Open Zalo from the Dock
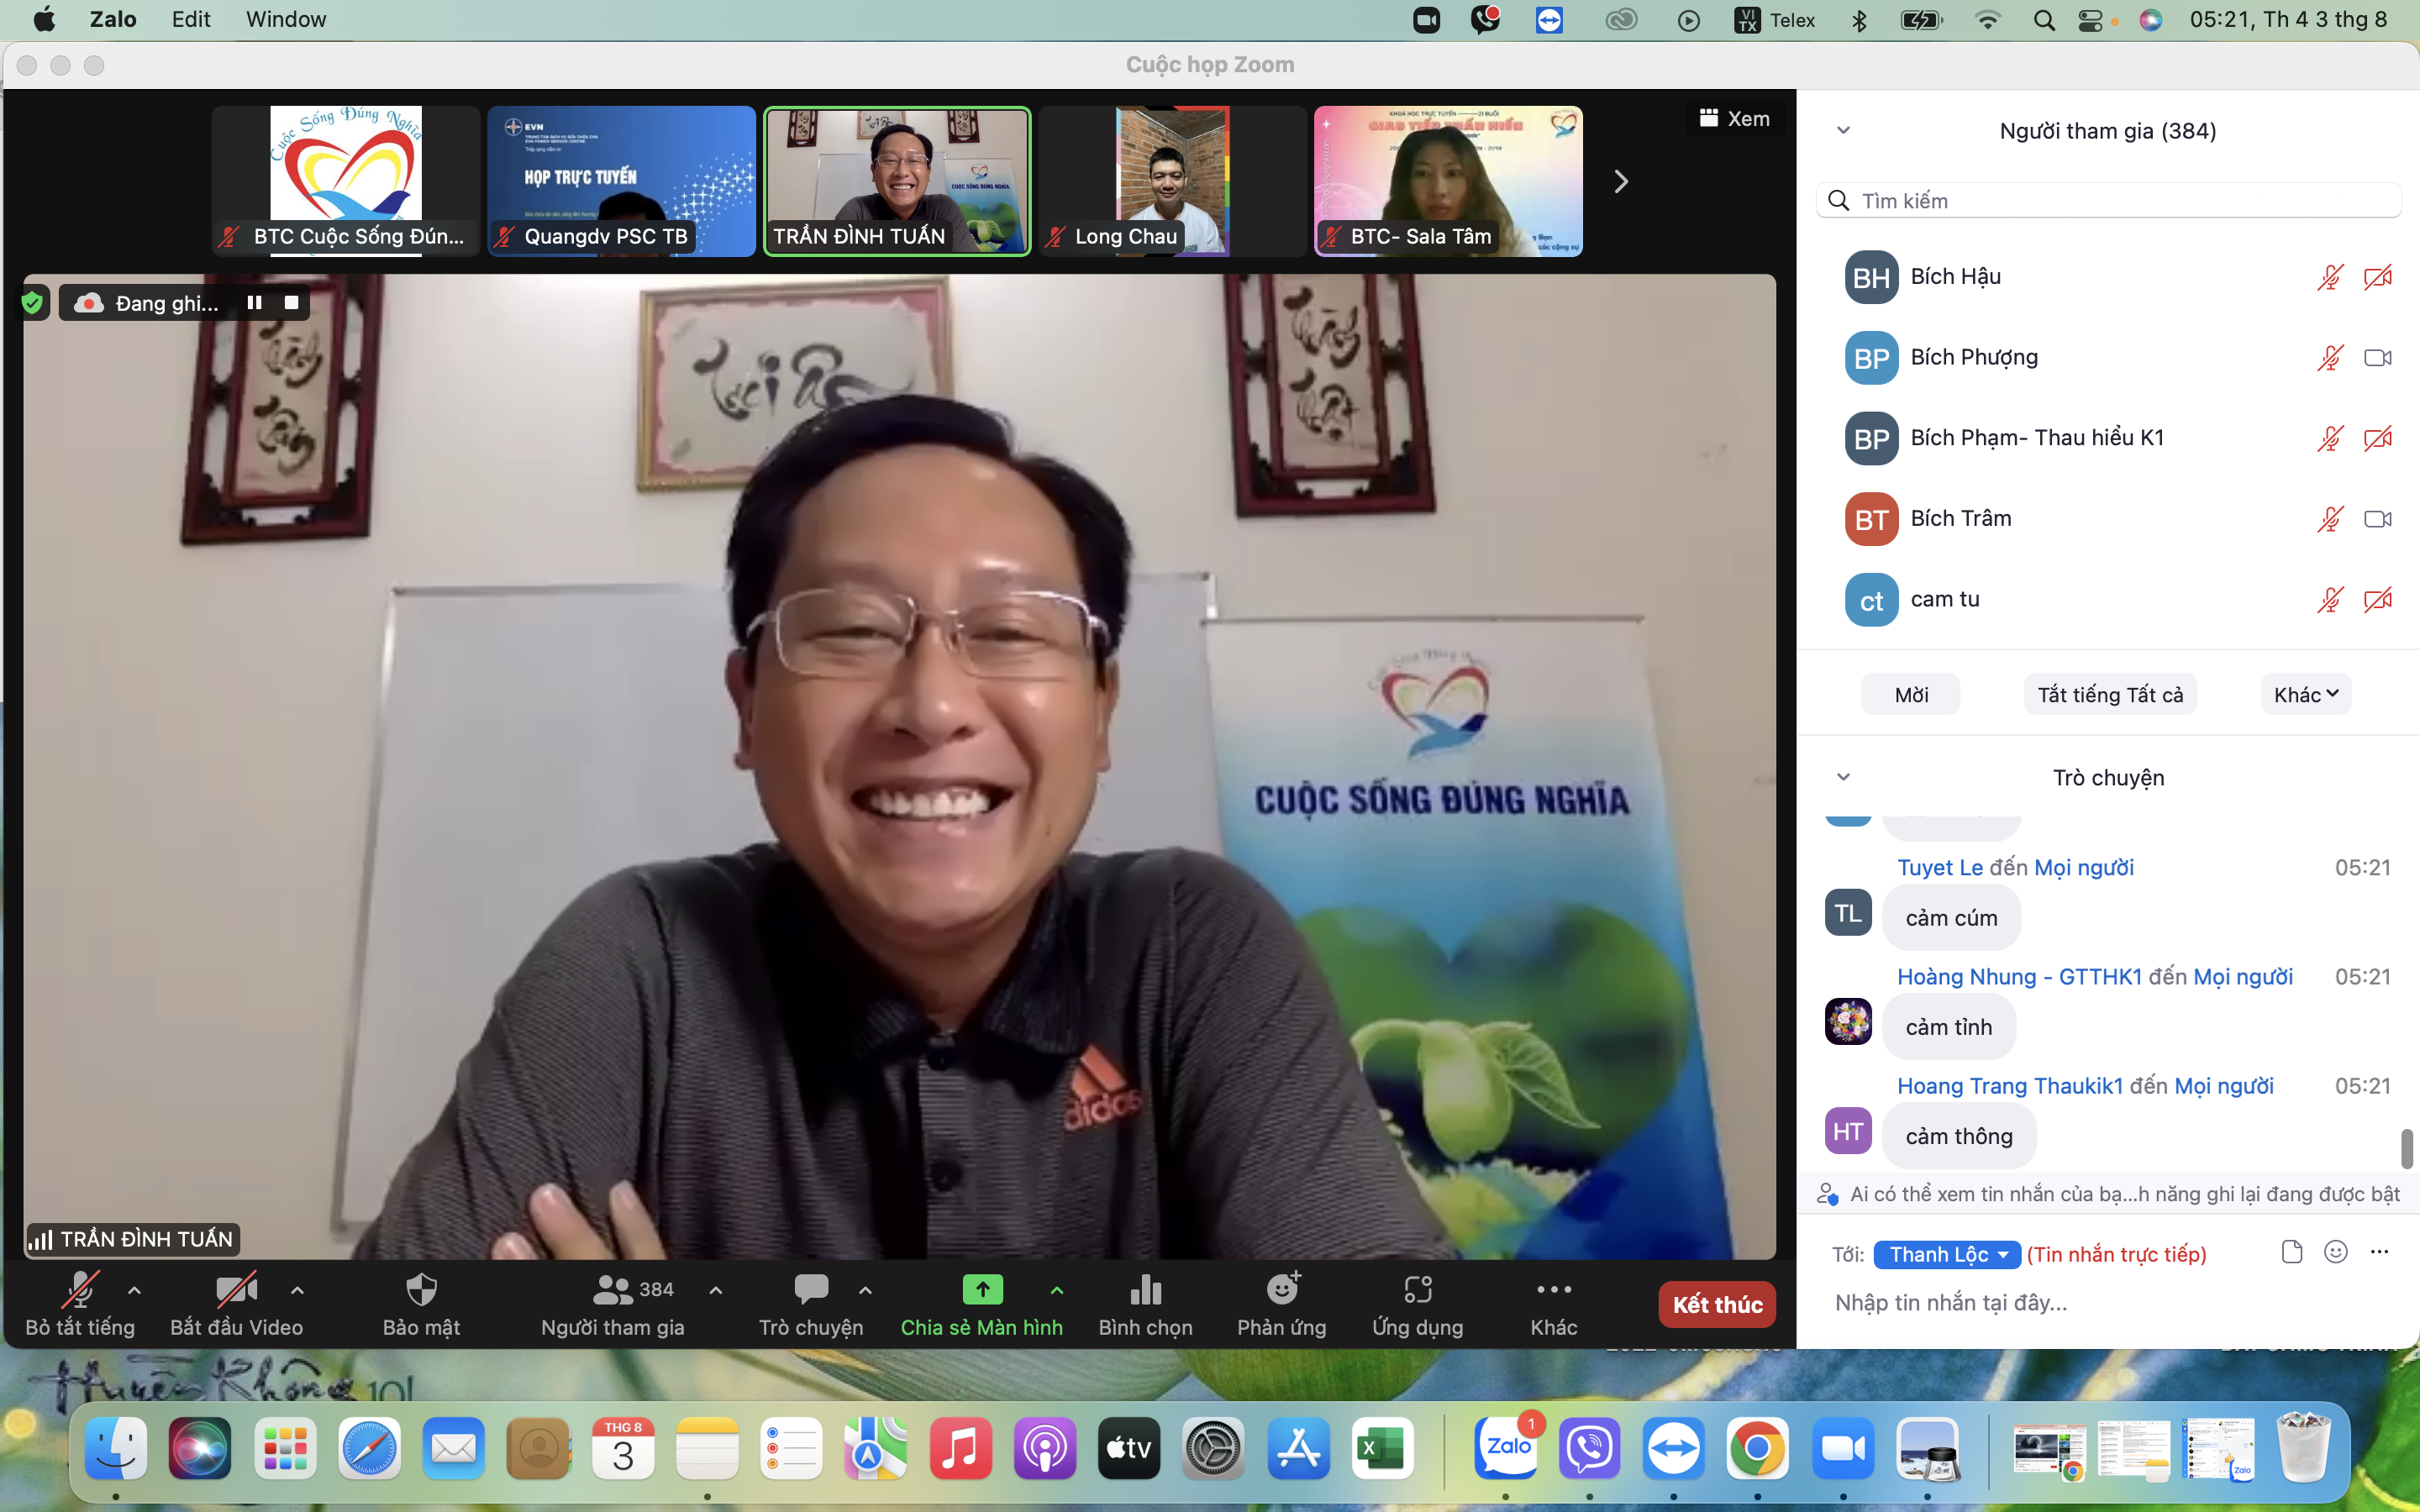2420x1512 pixels. pos(1507,1447)
